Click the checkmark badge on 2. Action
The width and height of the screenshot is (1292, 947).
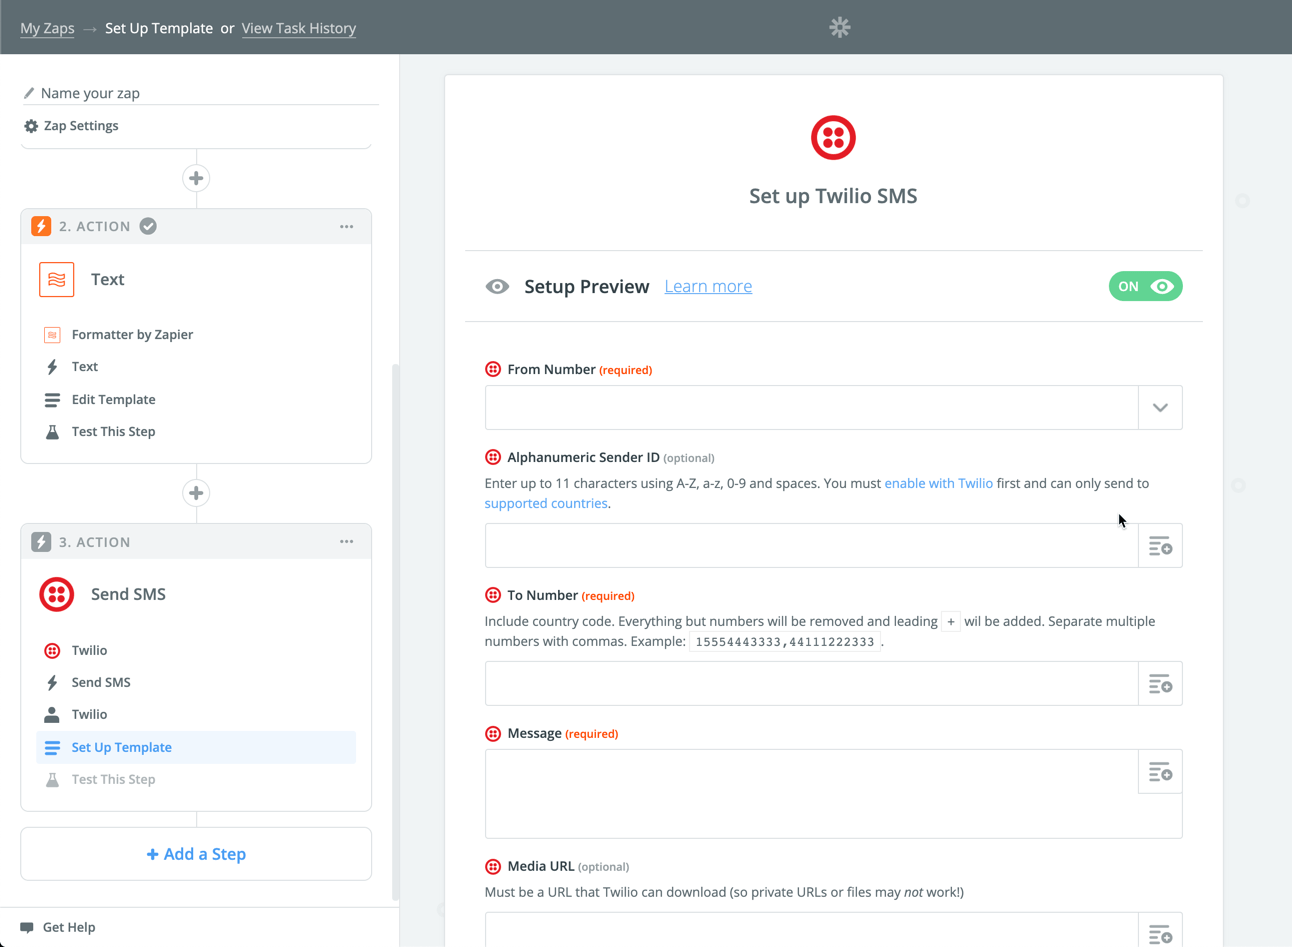[148, 226]
